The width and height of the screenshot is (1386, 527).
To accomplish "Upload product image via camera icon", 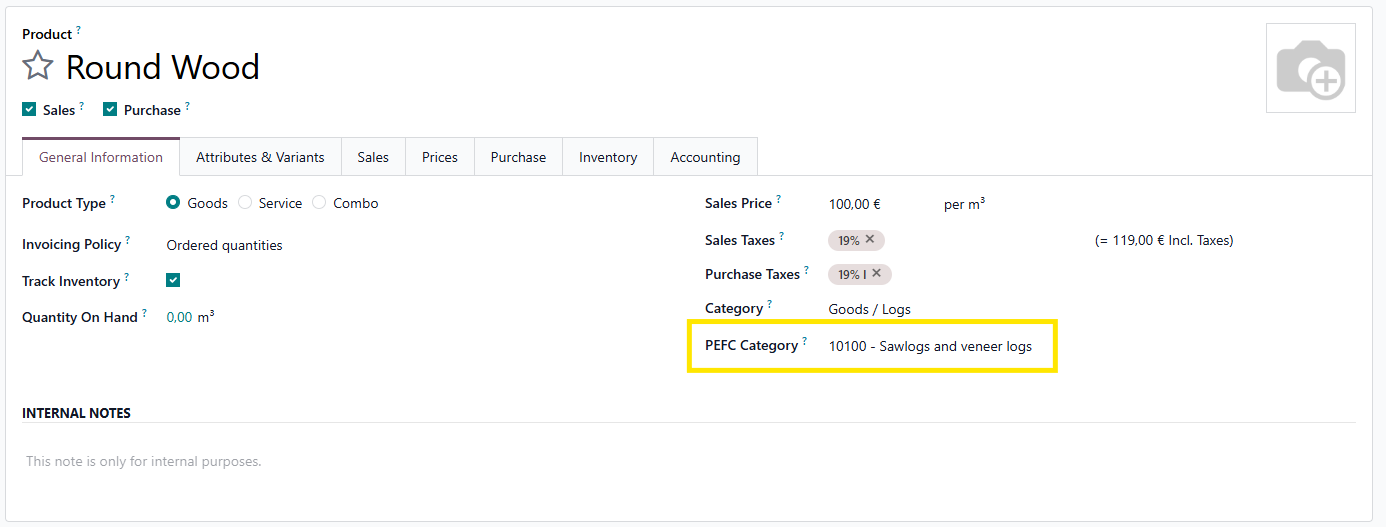I will pos(1311,68).
